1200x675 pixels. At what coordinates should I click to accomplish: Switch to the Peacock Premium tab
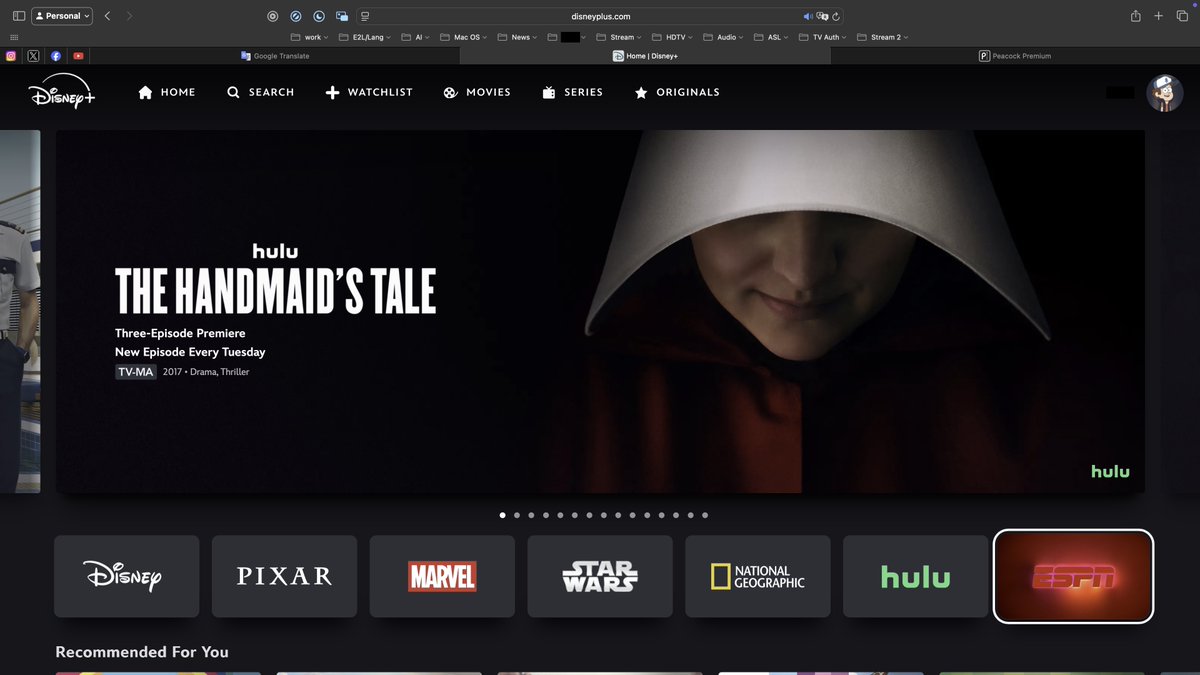(1015, 56)
